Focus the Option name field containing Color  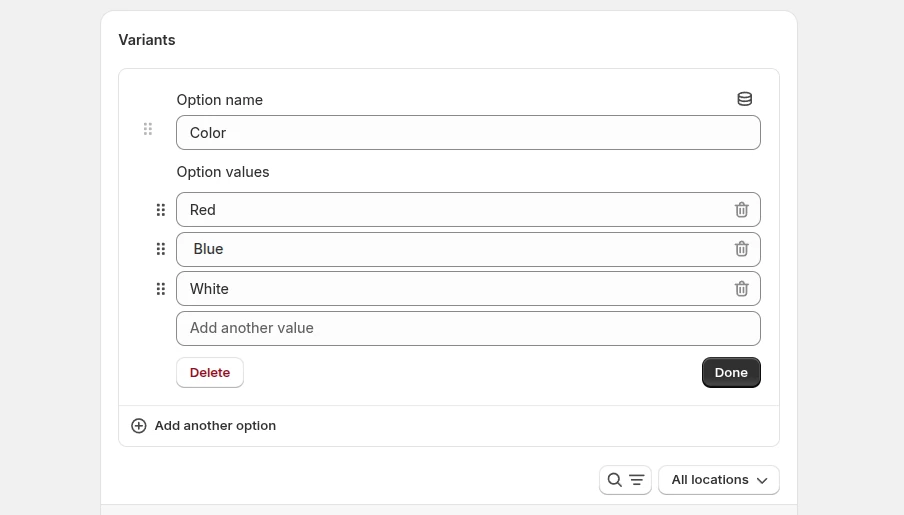[468, 133]
